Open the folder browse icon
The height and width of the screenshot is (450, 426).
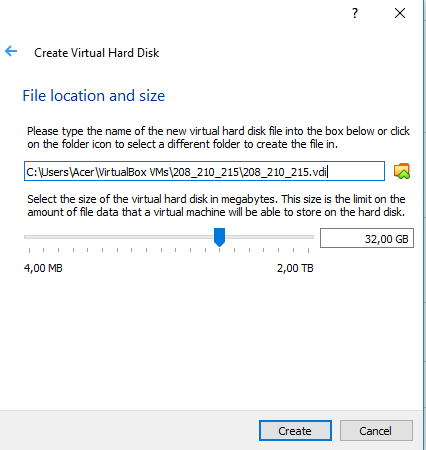click(402, 171)
